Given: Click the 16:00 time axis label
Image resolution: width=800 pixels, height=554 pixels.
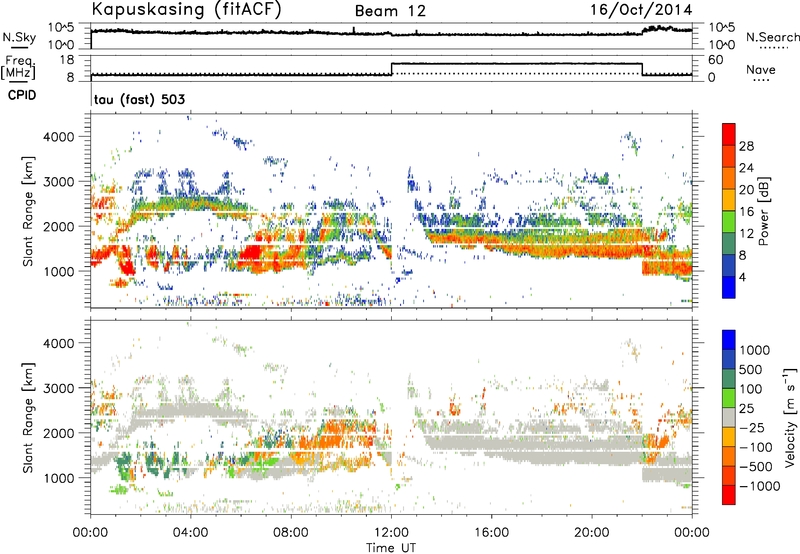Looking at the screenshot, I should pos(491,533).
